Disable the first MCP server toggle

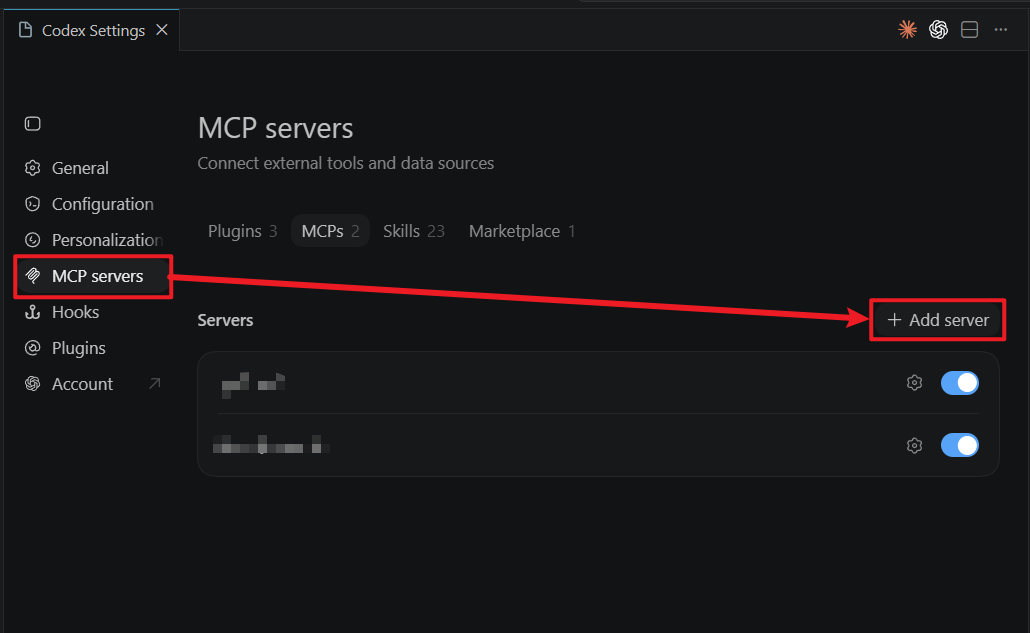[960, 383]
